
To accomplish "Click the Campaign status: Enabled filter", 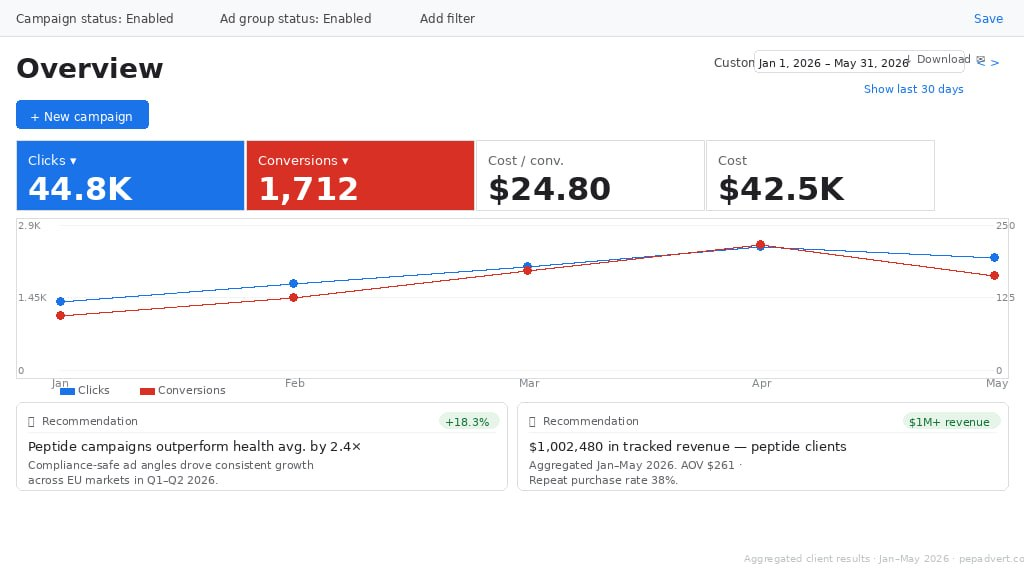I will (95, 18).
